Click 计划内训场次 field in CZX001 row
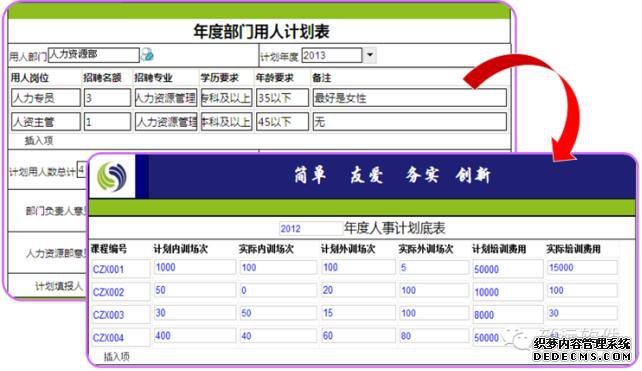This screenshot has width=642, height=371. (194, 267)
